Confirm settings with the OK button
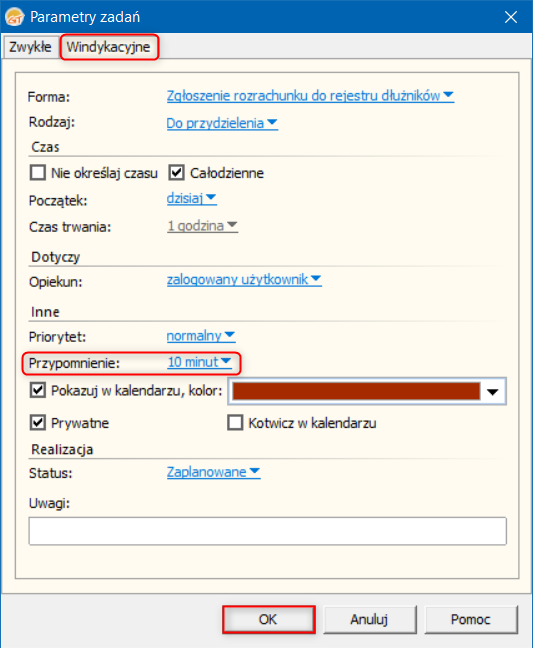 (x=269, y=619)
